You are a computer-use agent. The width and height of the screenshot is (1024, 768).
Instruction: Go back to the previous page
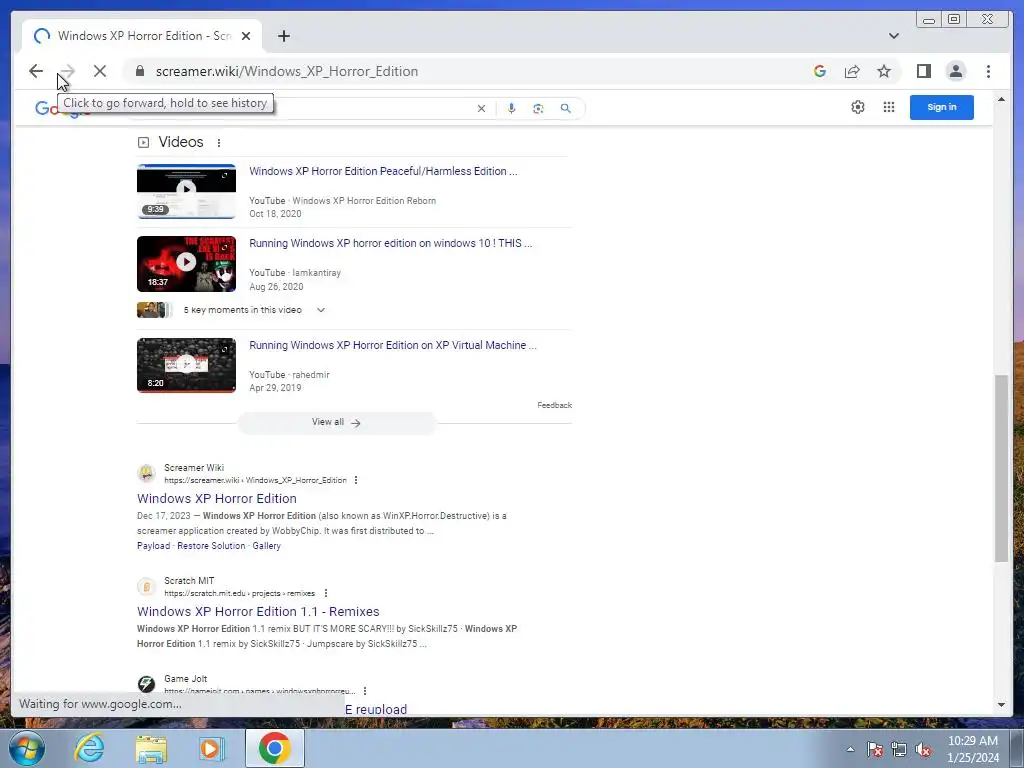coord(36,71)
